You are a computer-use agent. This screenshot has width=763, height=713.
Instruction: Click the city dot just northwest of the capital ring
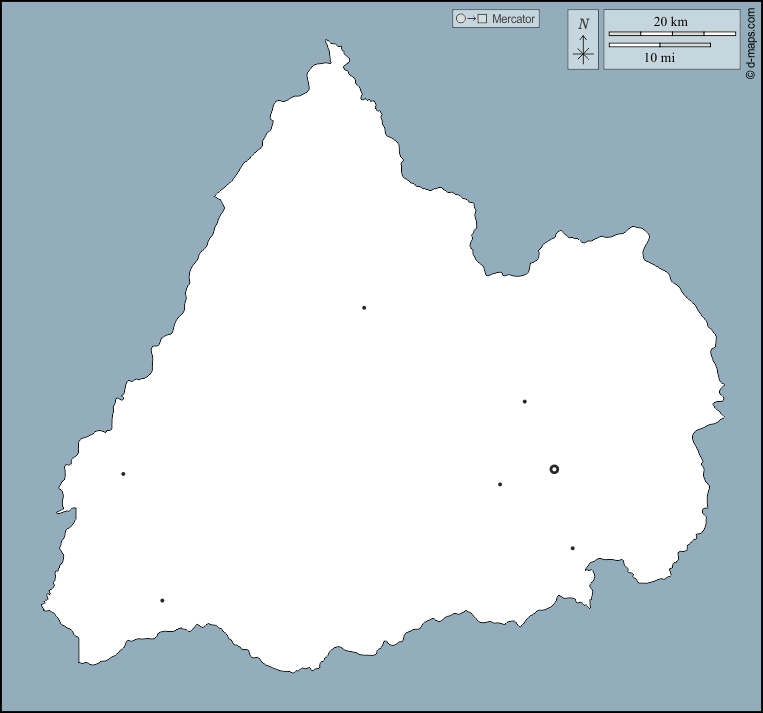tap(524, 402)
